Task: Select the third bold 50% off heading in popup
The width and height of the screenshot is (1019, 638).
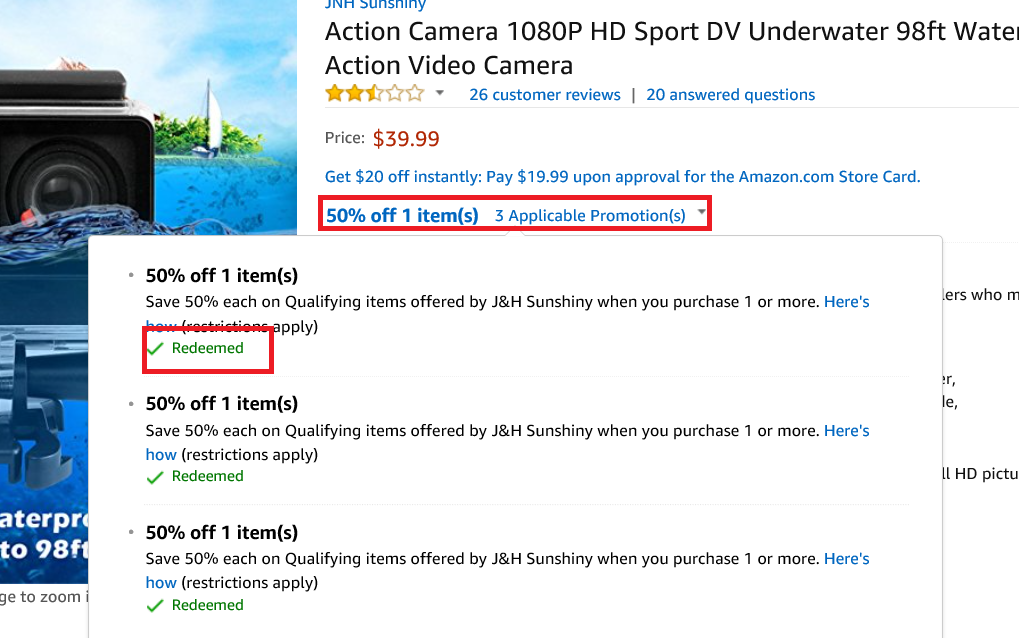Action: pos(222,533)
